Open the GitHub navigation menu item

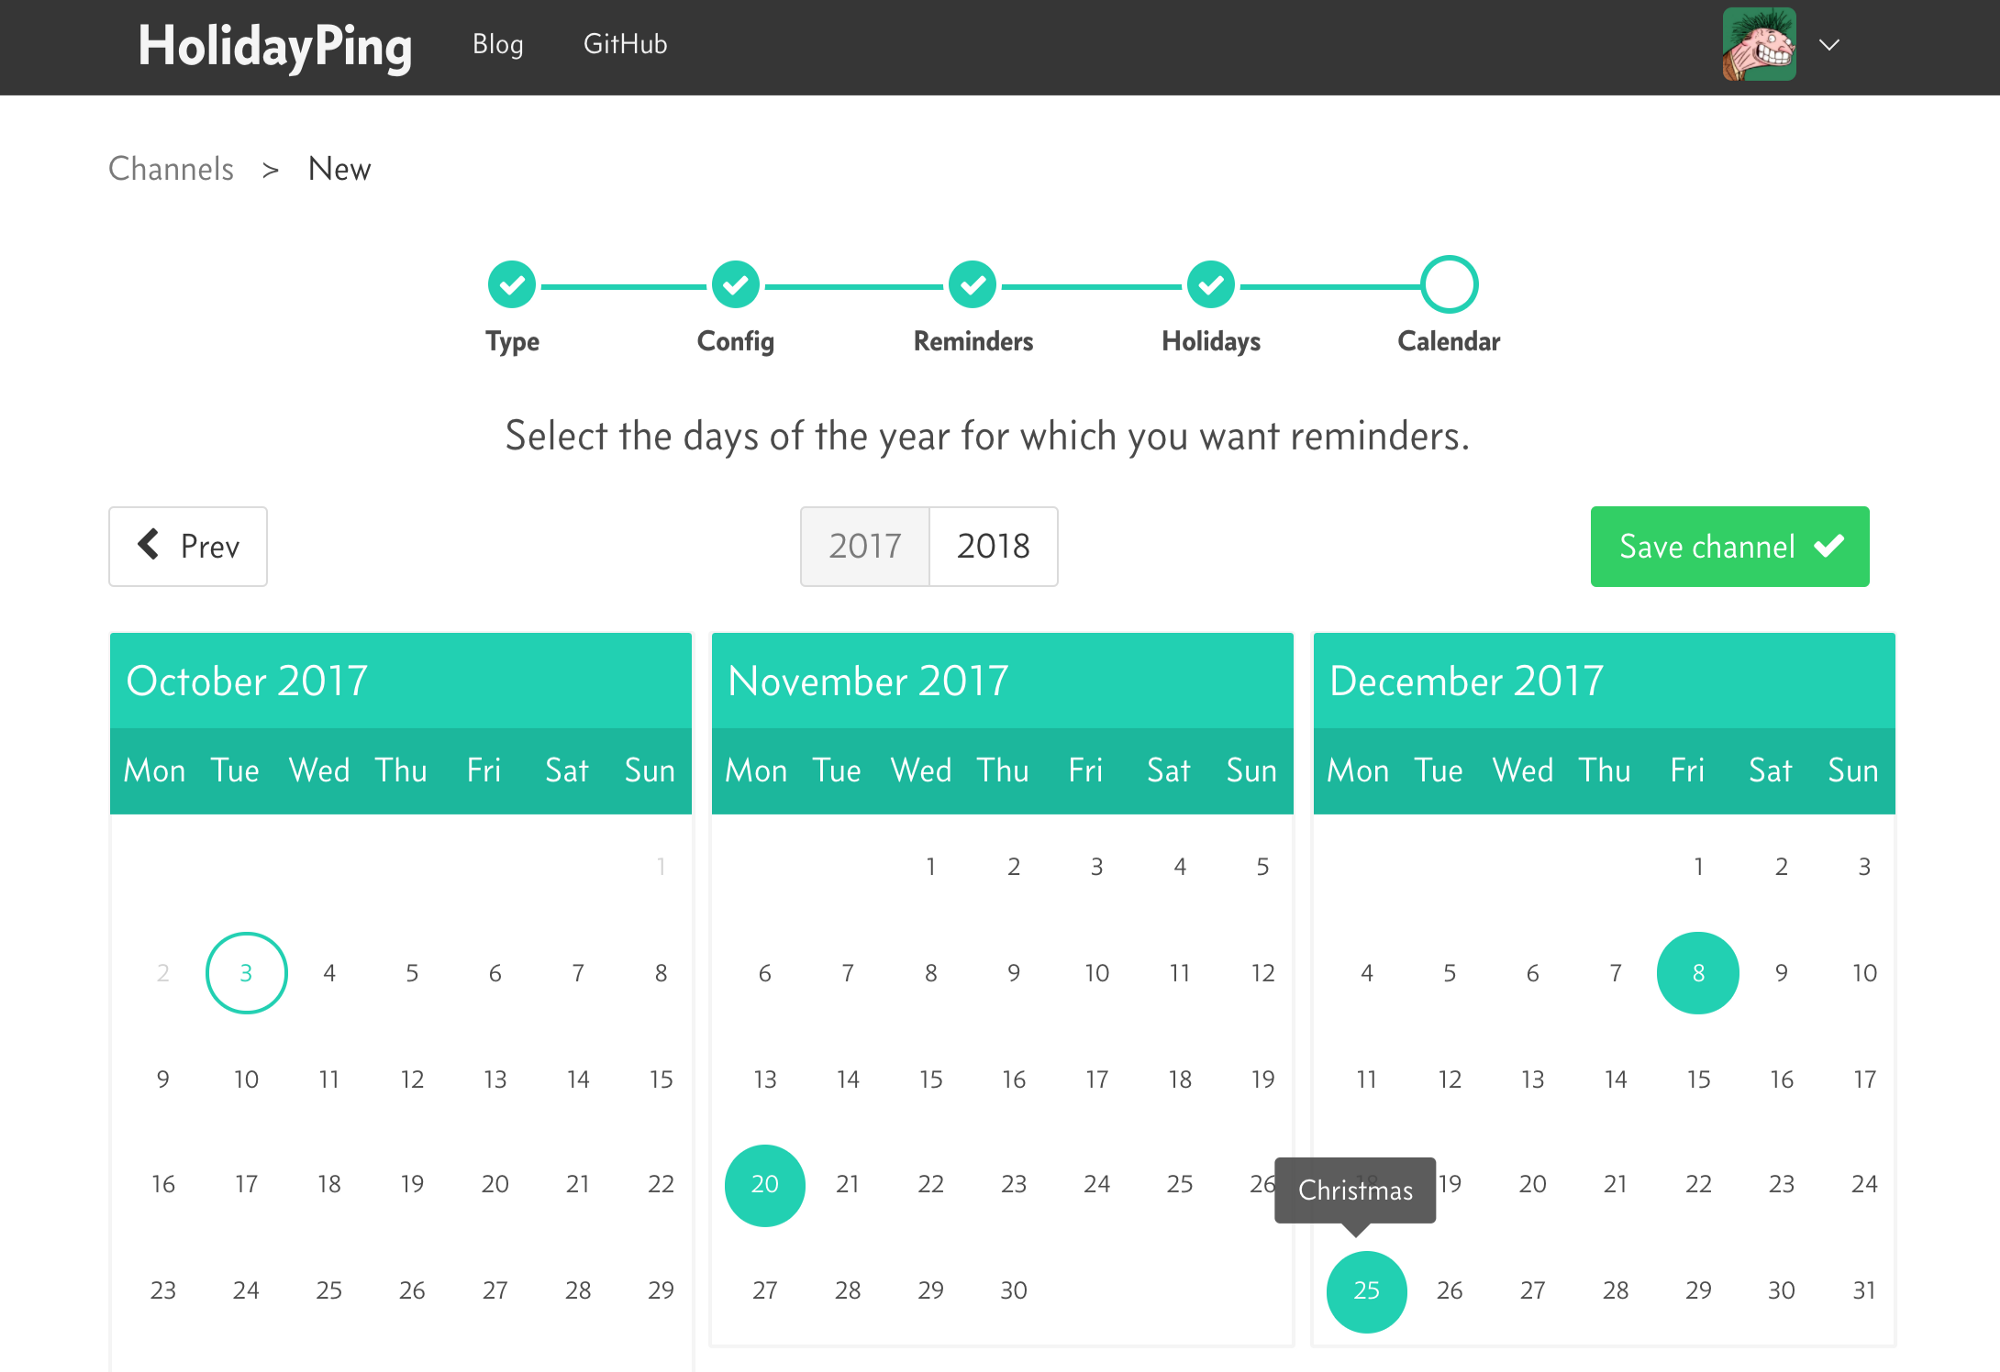click(623, 43)
